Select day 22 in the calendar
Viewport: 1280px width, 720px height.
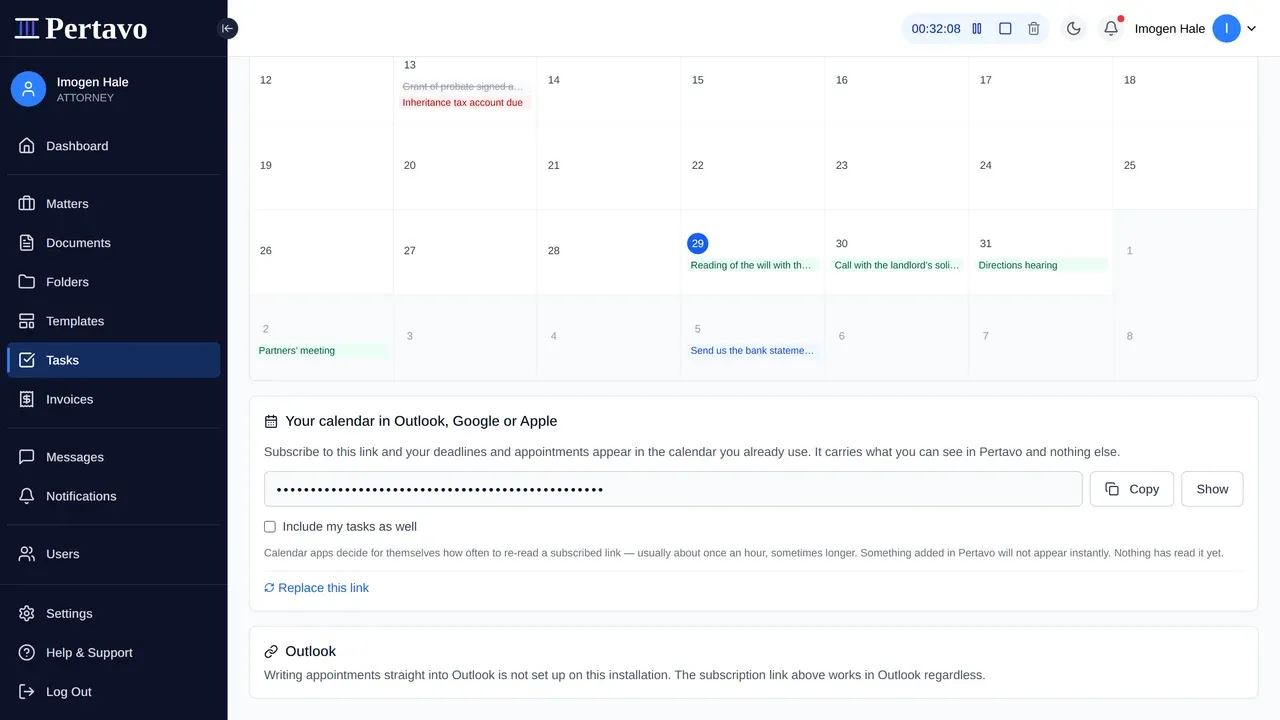[698, 165]
